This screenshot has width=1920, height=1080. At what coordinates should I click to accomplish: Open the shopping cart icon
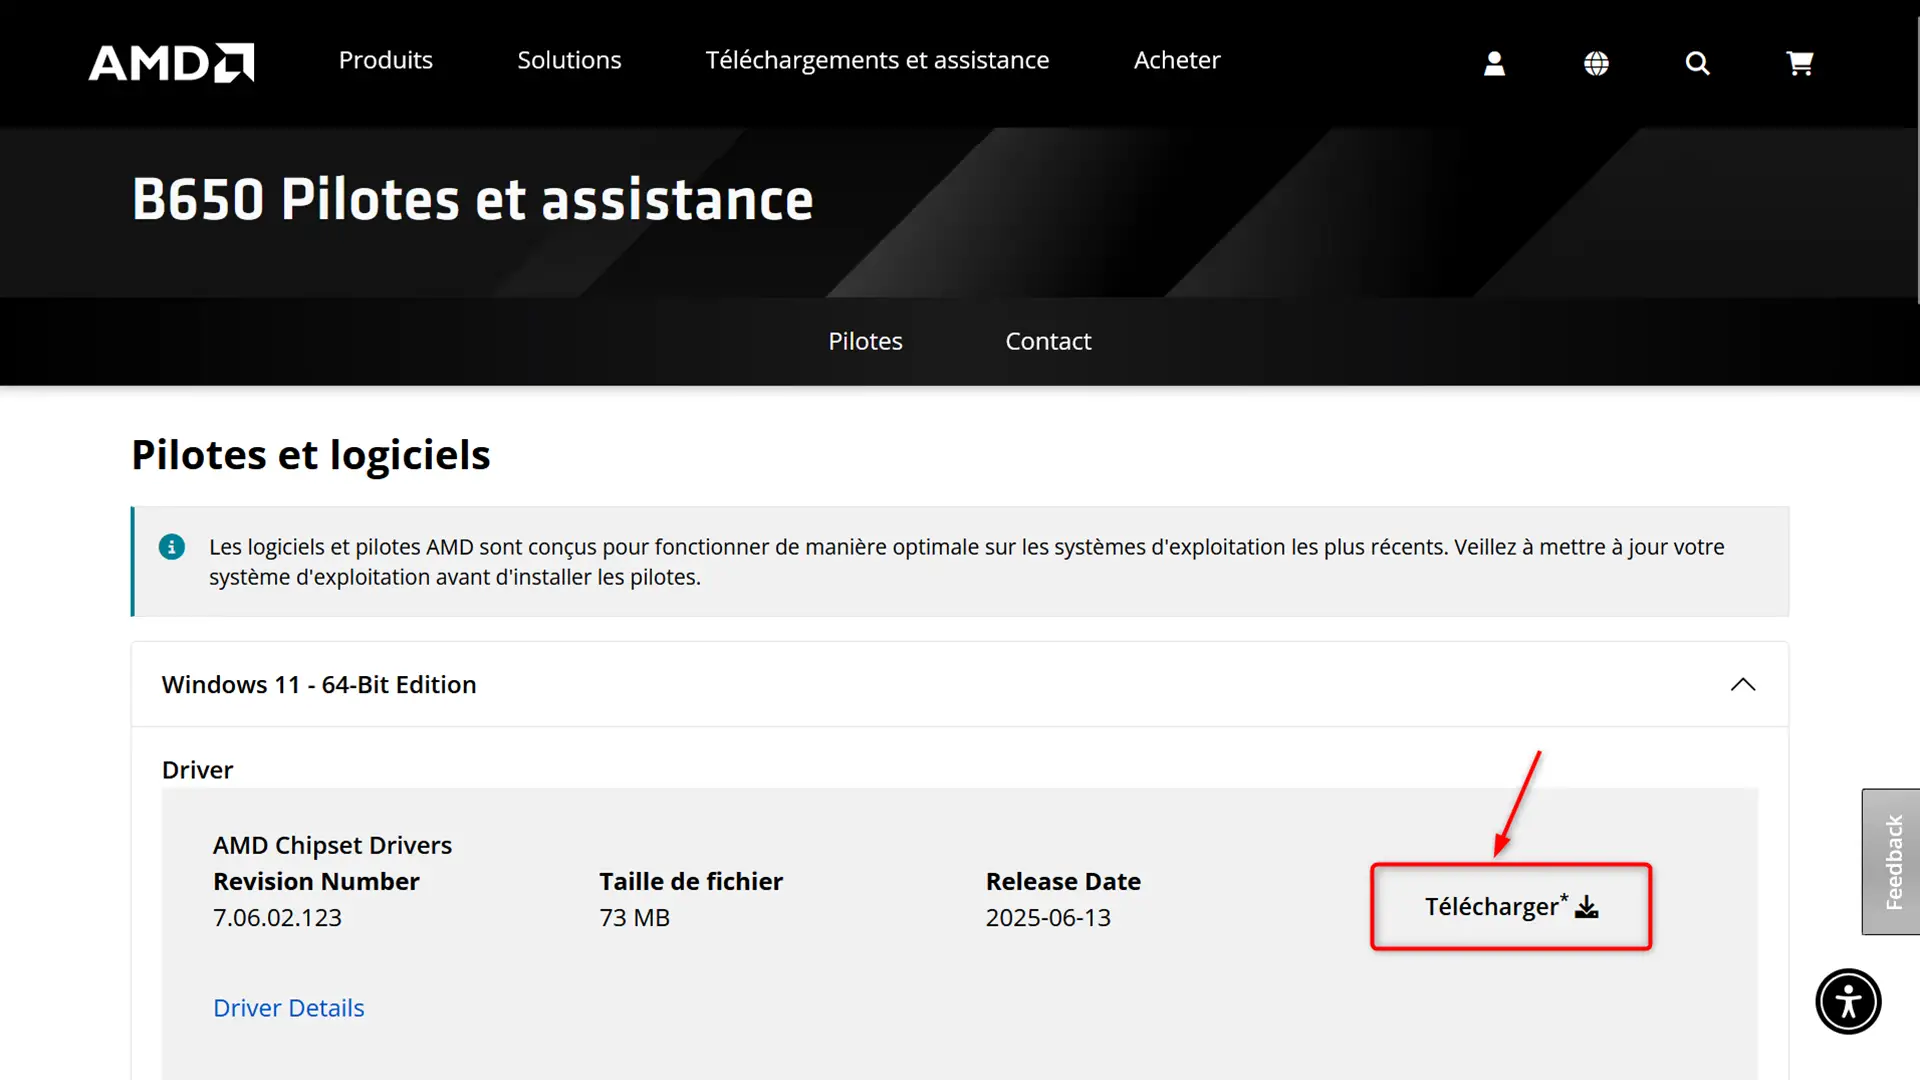pyautogui.click(x=1799, y=63)
